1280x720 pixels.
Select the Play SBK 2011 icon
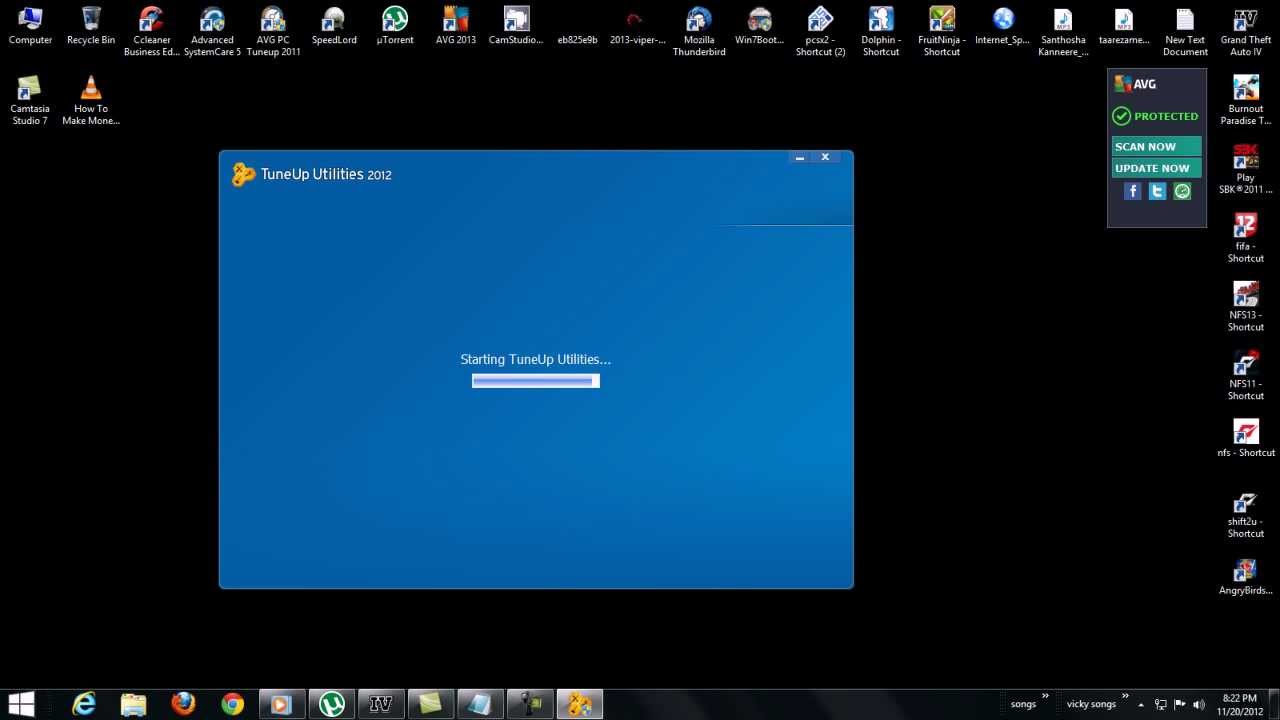coord(1246,169)
